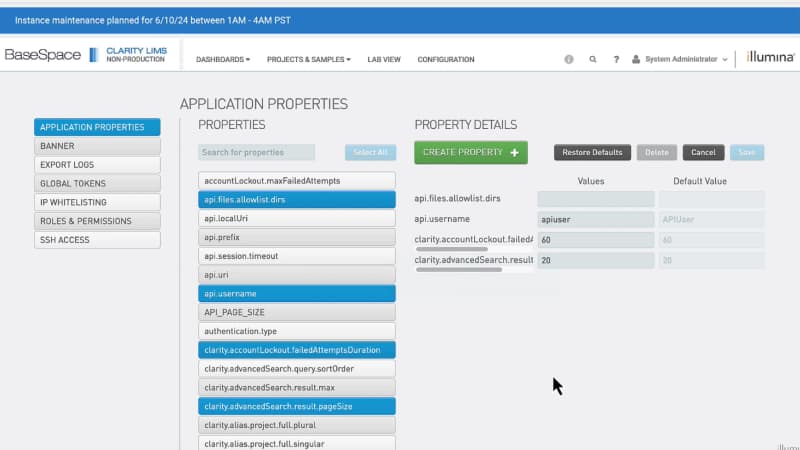Expand the Dashboards dropdown menu
800x450 pixels.
223,60
